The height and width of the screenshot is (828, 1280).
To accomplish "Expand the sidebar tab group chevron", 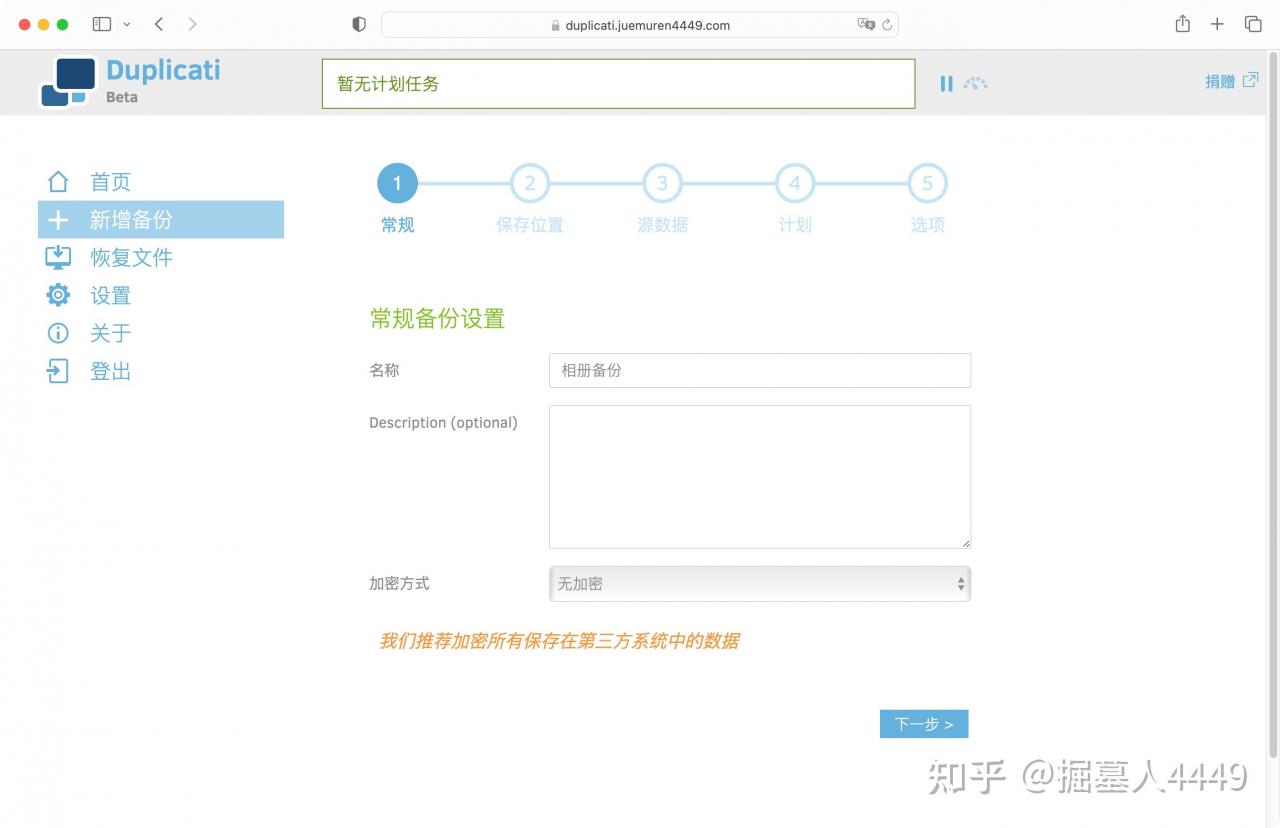I will click(x=126, y=24).
